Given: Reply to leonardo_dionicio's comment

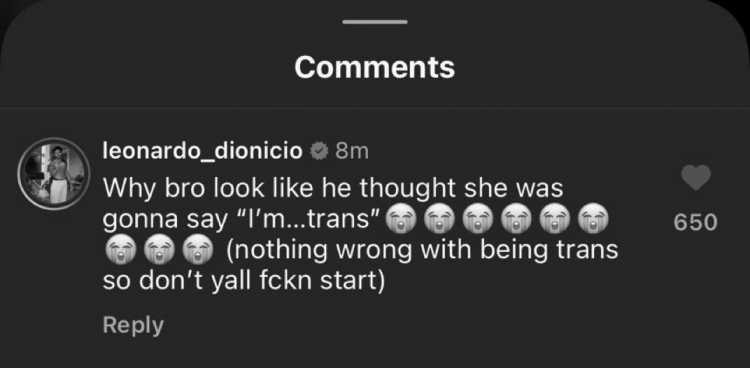Looking at the screenshot, I should coord(133,325).
